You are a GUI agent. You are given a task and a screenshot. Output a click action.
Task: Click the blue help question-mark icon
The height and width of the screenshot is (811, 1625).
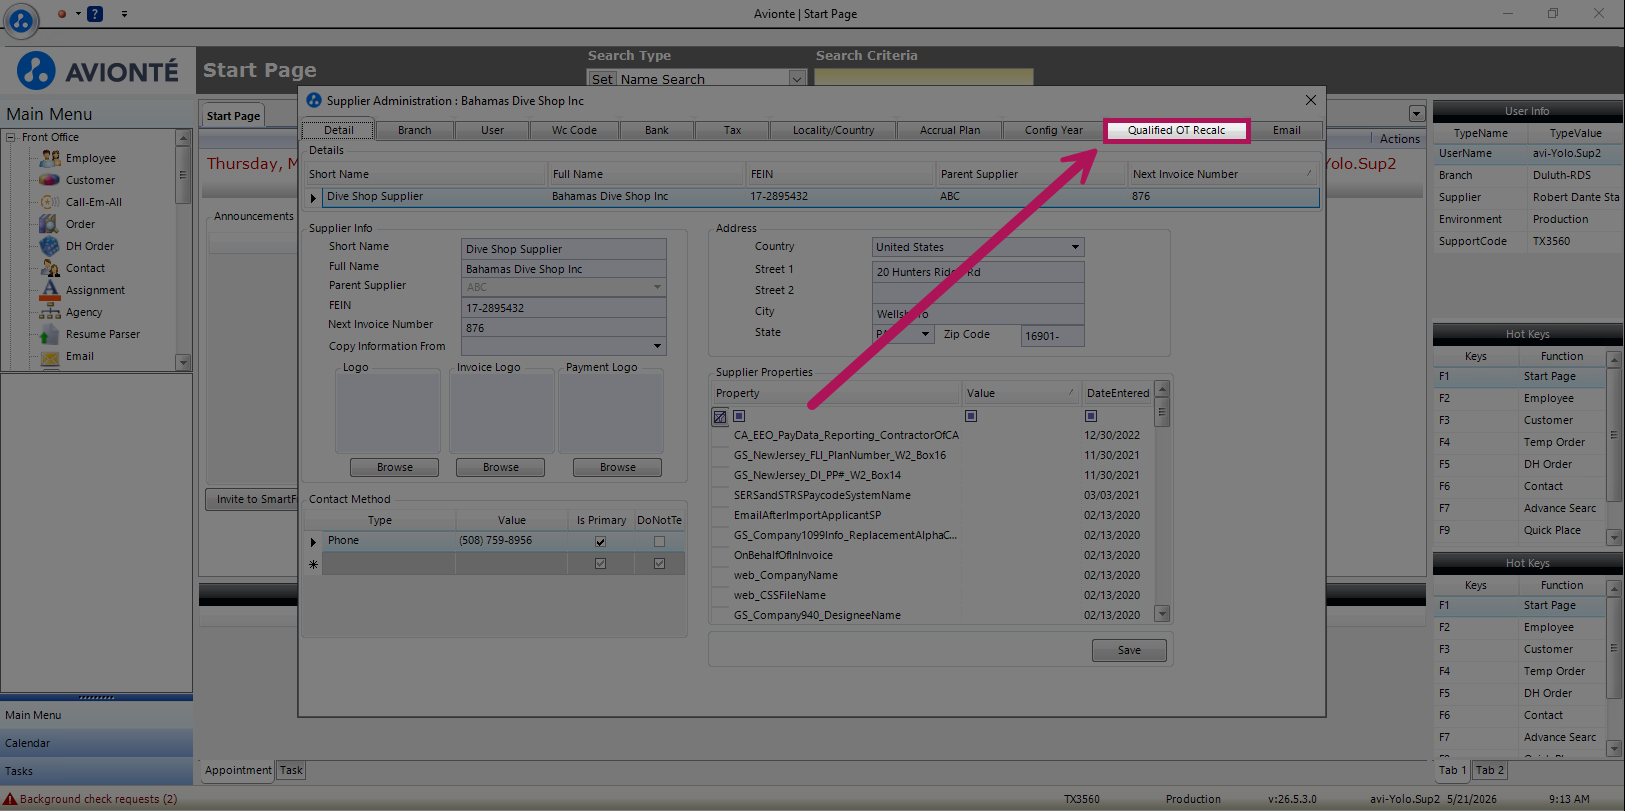95,14
